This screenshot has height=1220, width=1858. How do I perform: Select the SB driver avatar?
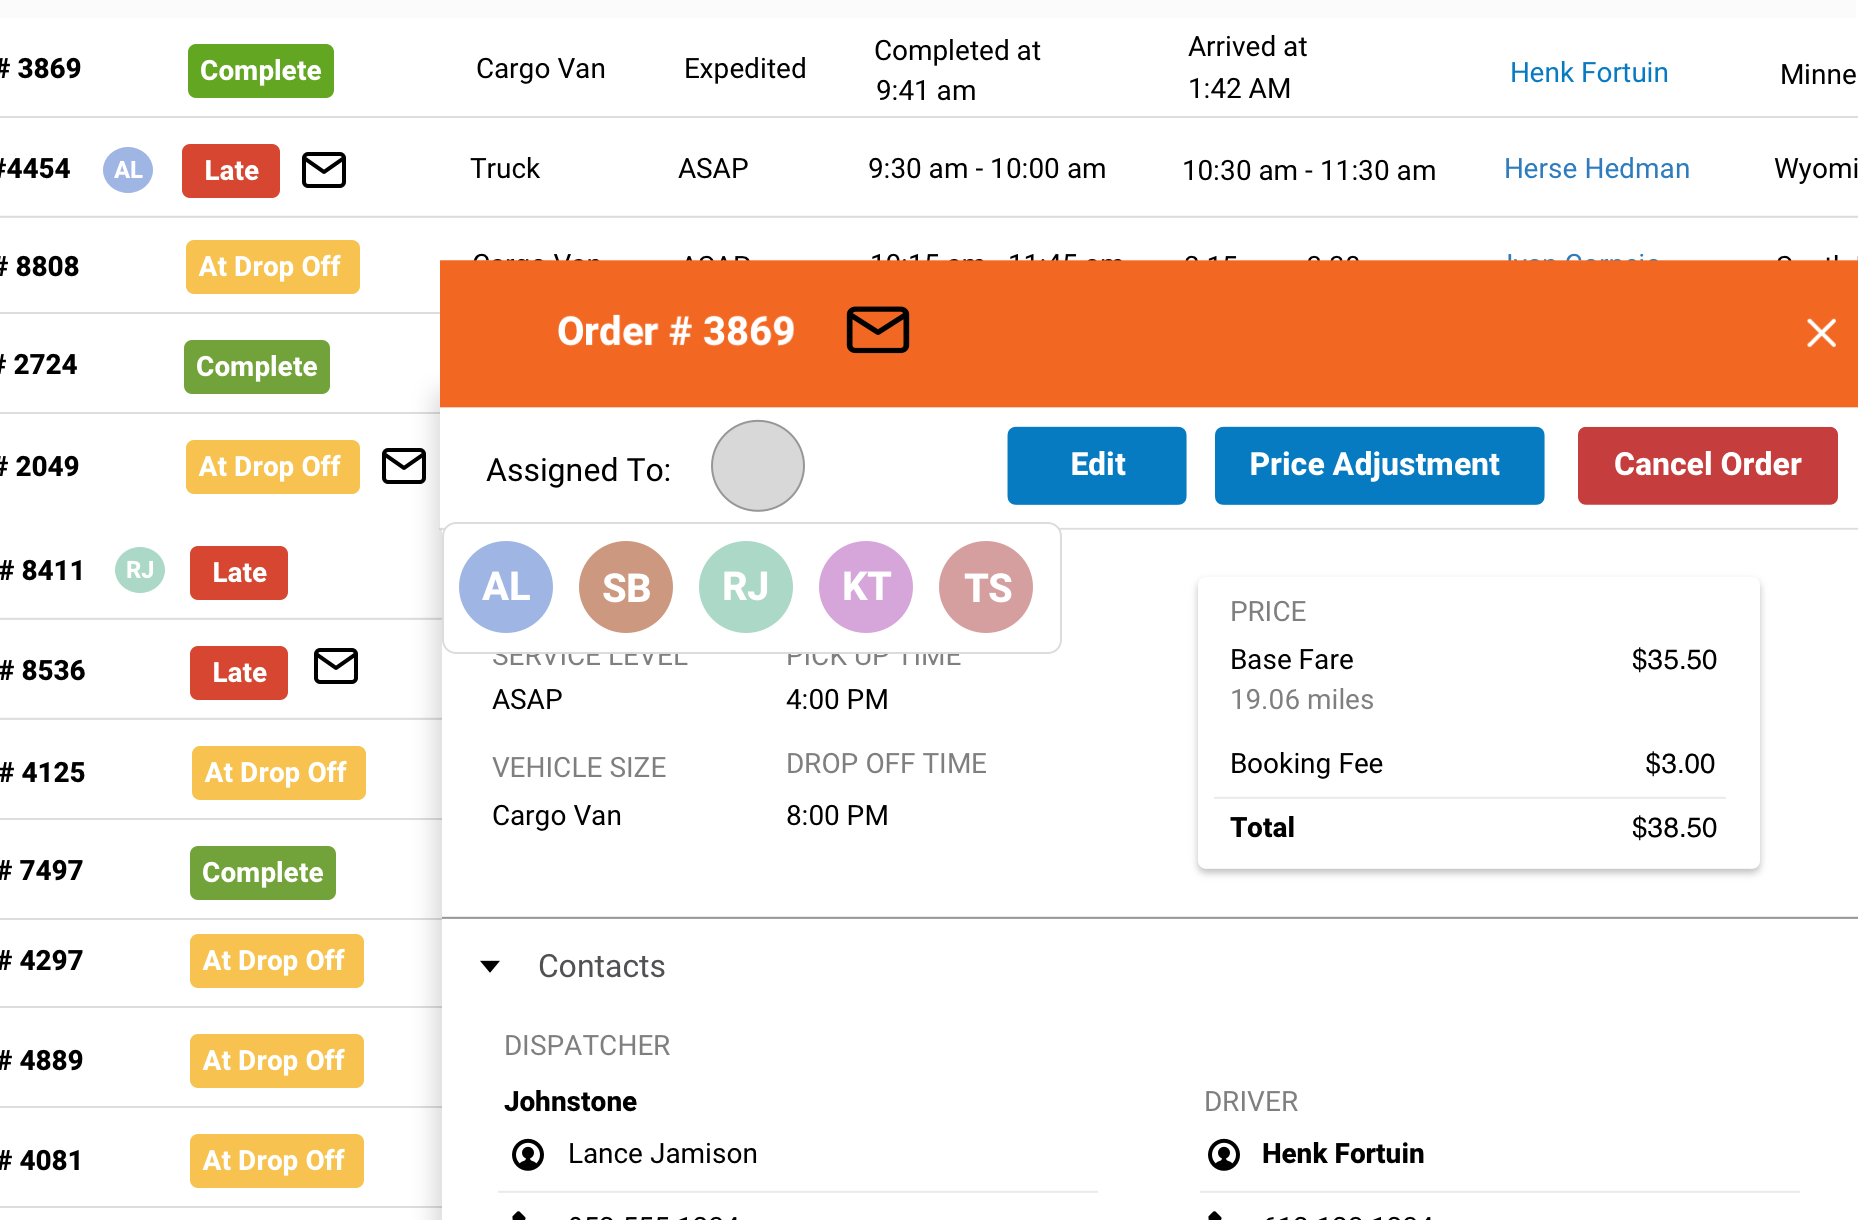pos(626,587)
